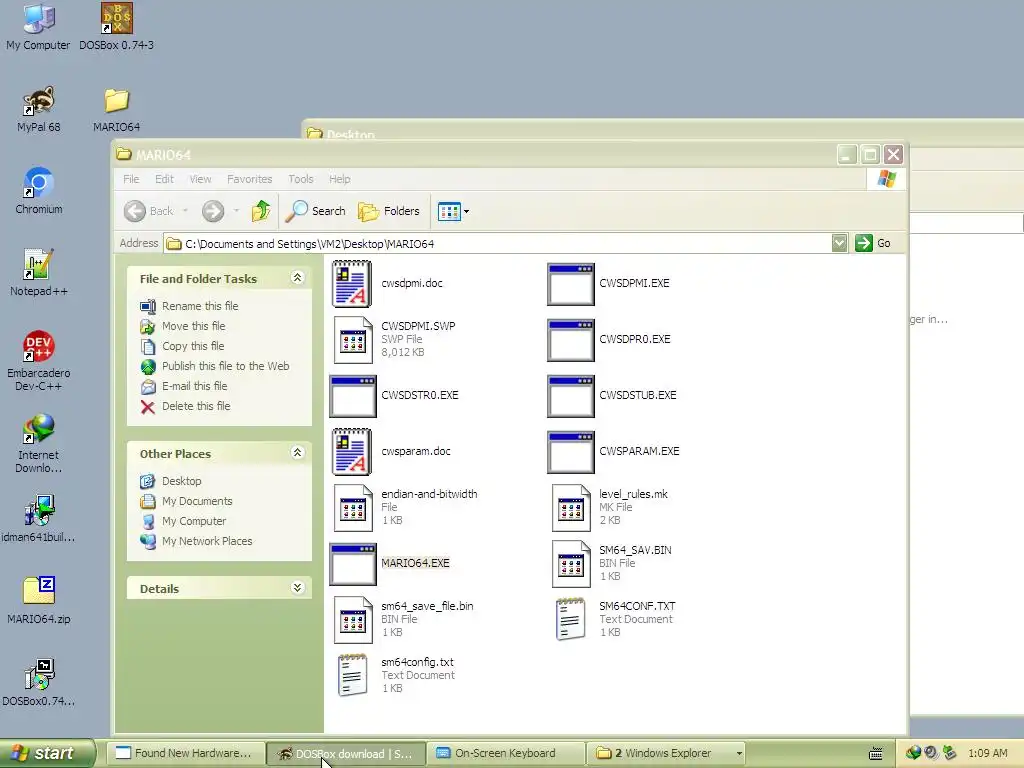The image size is (1024, 768).
Task: Select the CWSPARAM.EXE file icon
Action: point(571,453)
